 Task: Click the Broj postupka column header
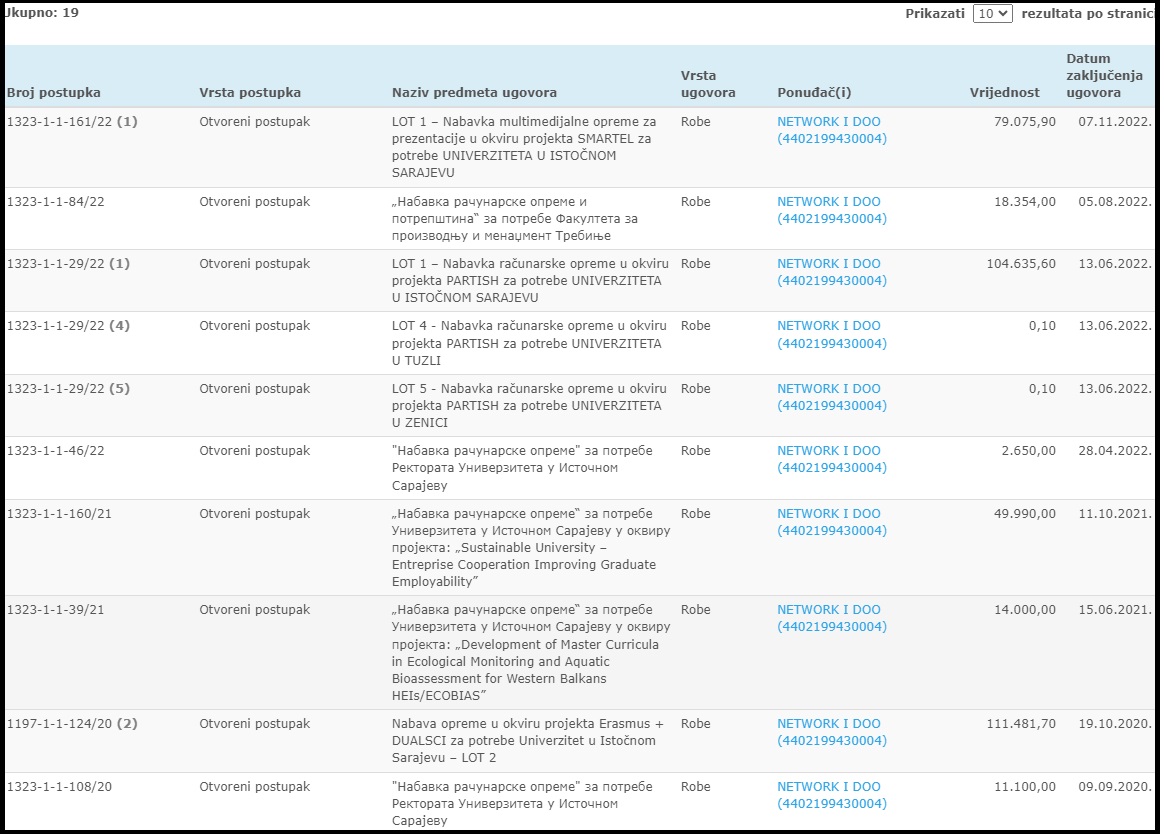(53, 93)
